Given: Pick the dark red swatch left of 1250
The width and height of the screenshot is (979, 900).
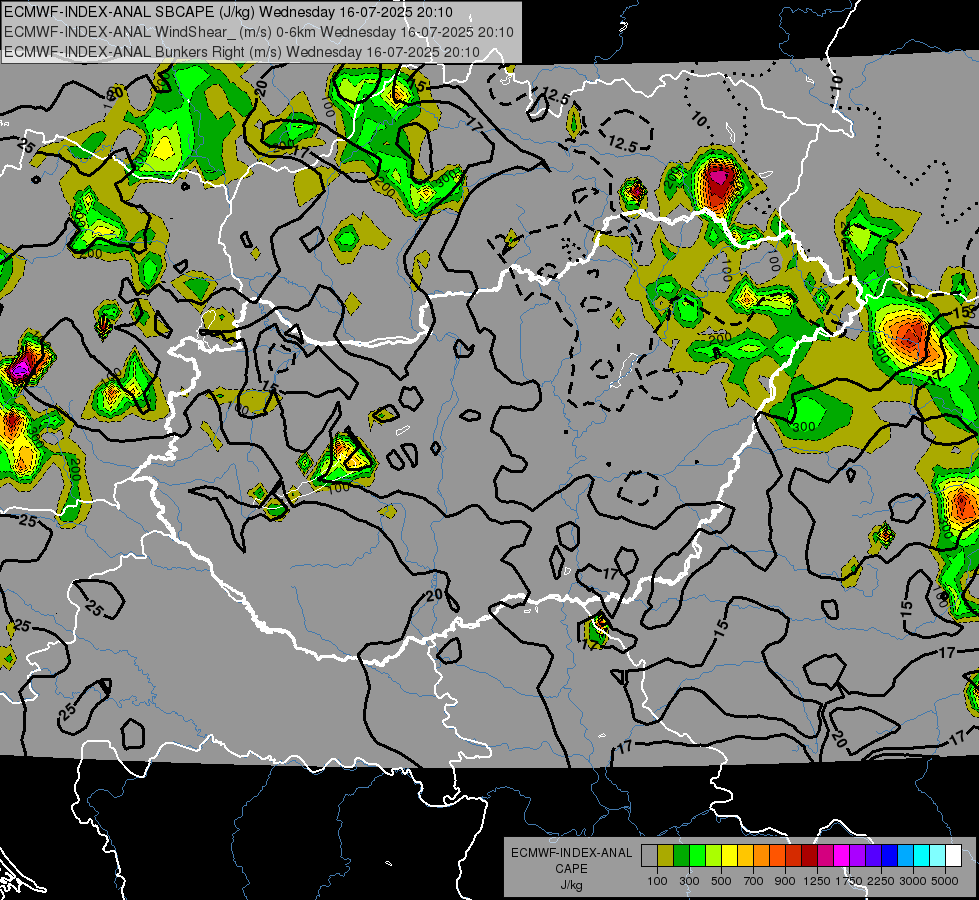Looking at the screenshot, I should tap(810, 856).
